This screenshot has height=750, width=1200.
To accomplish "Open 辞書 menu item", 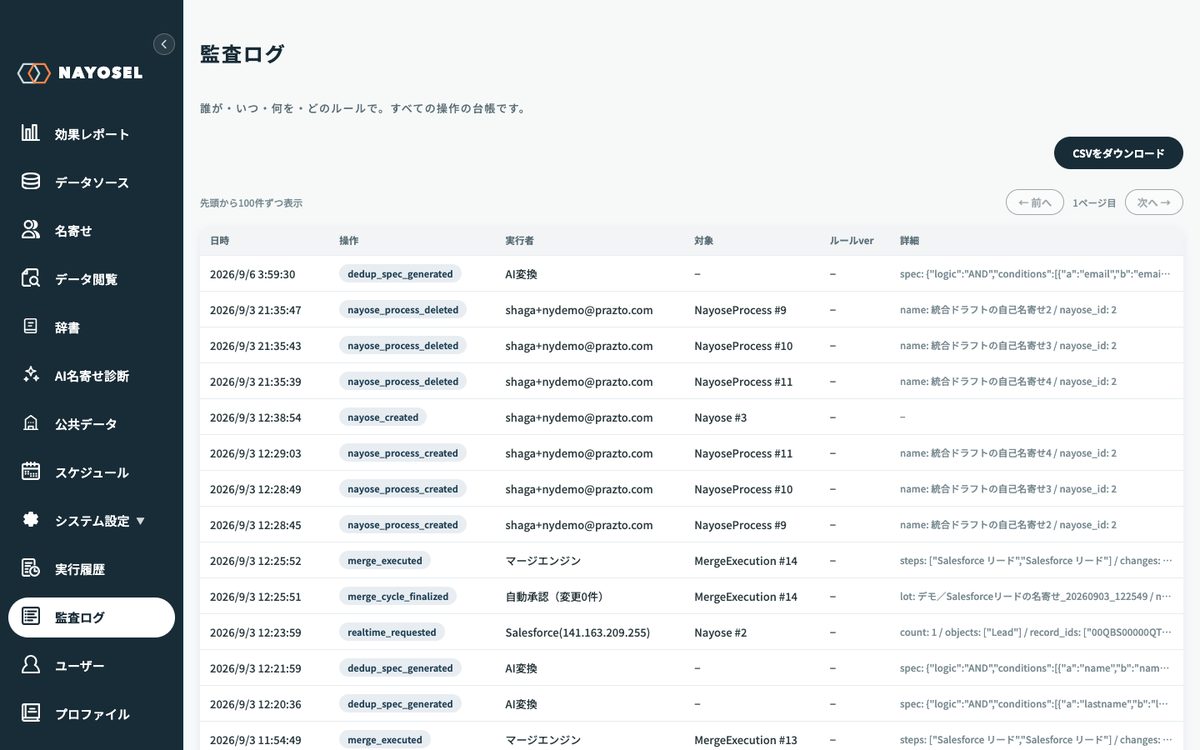I will (x=91, y=327).
